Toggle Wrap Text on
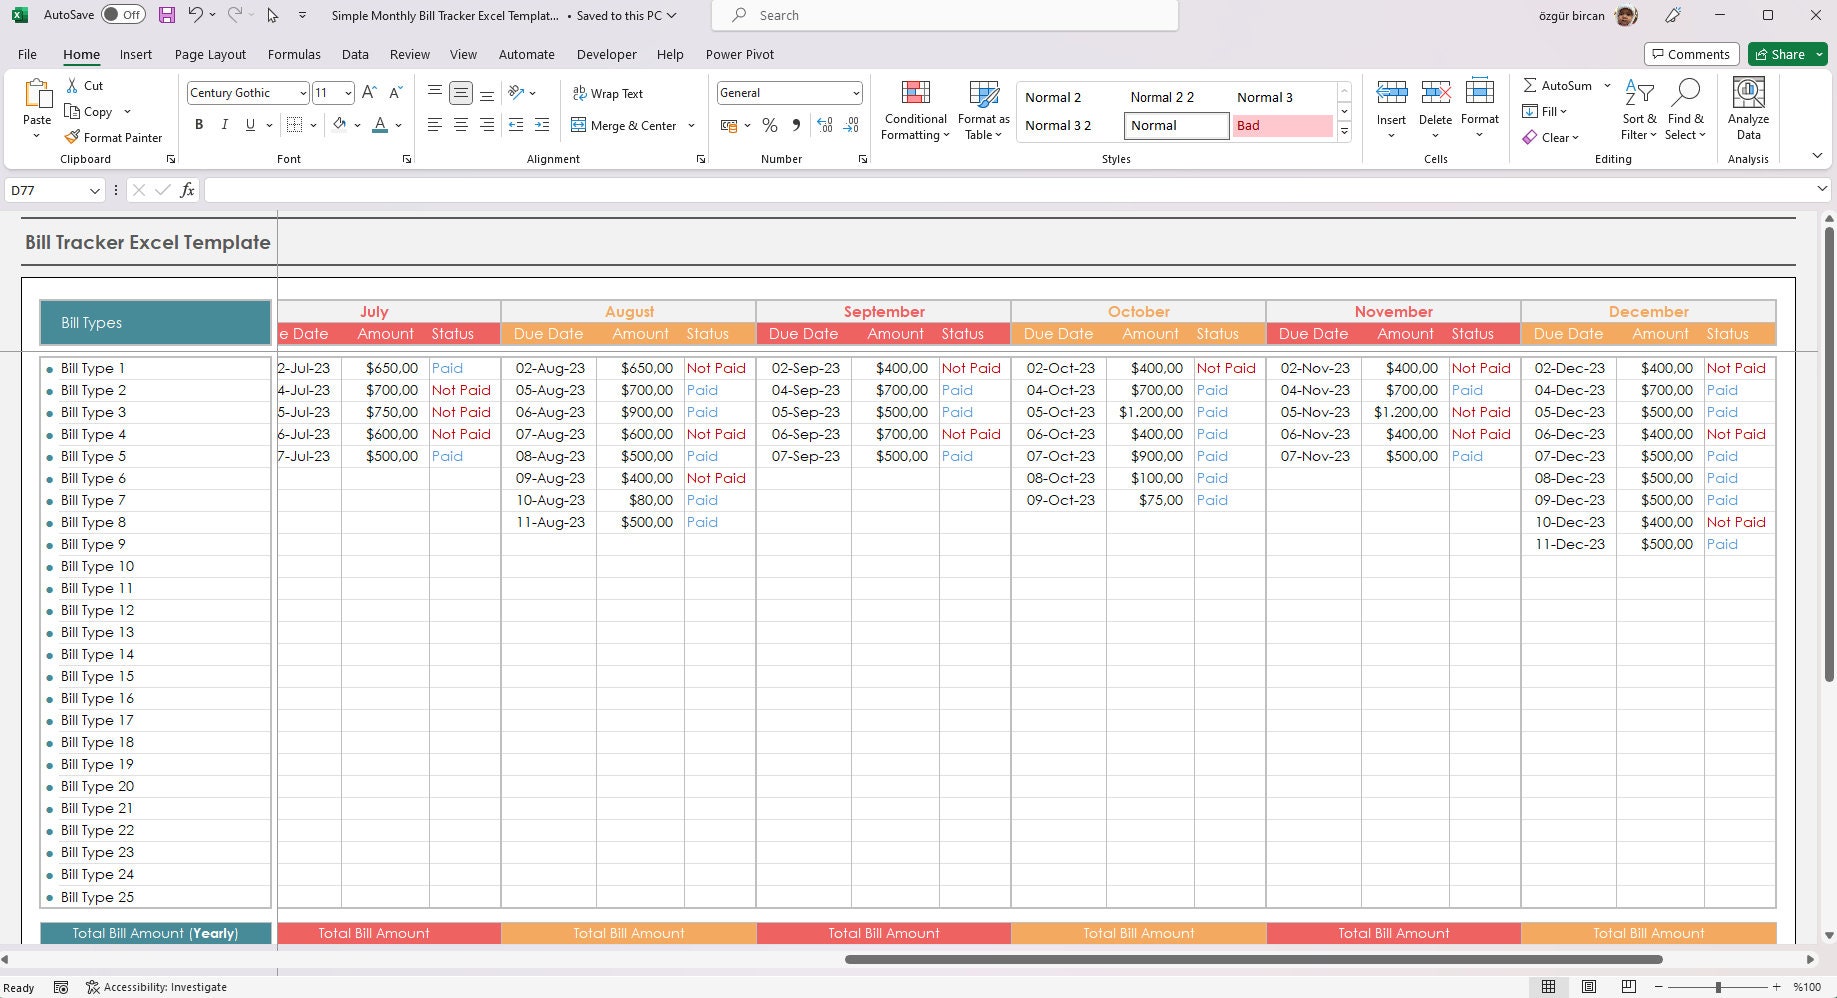1837x998 pixels. (607, 93)
